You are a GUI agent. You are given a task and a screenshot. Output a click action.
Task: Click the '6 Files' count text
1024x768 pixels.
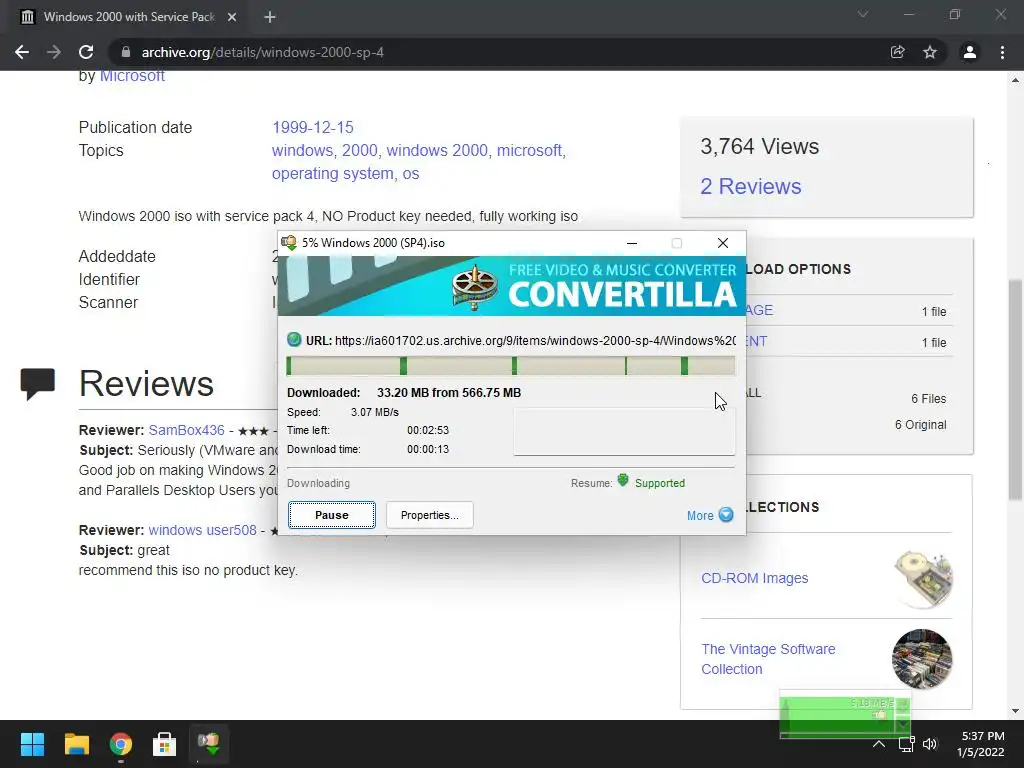pos(929,398)
